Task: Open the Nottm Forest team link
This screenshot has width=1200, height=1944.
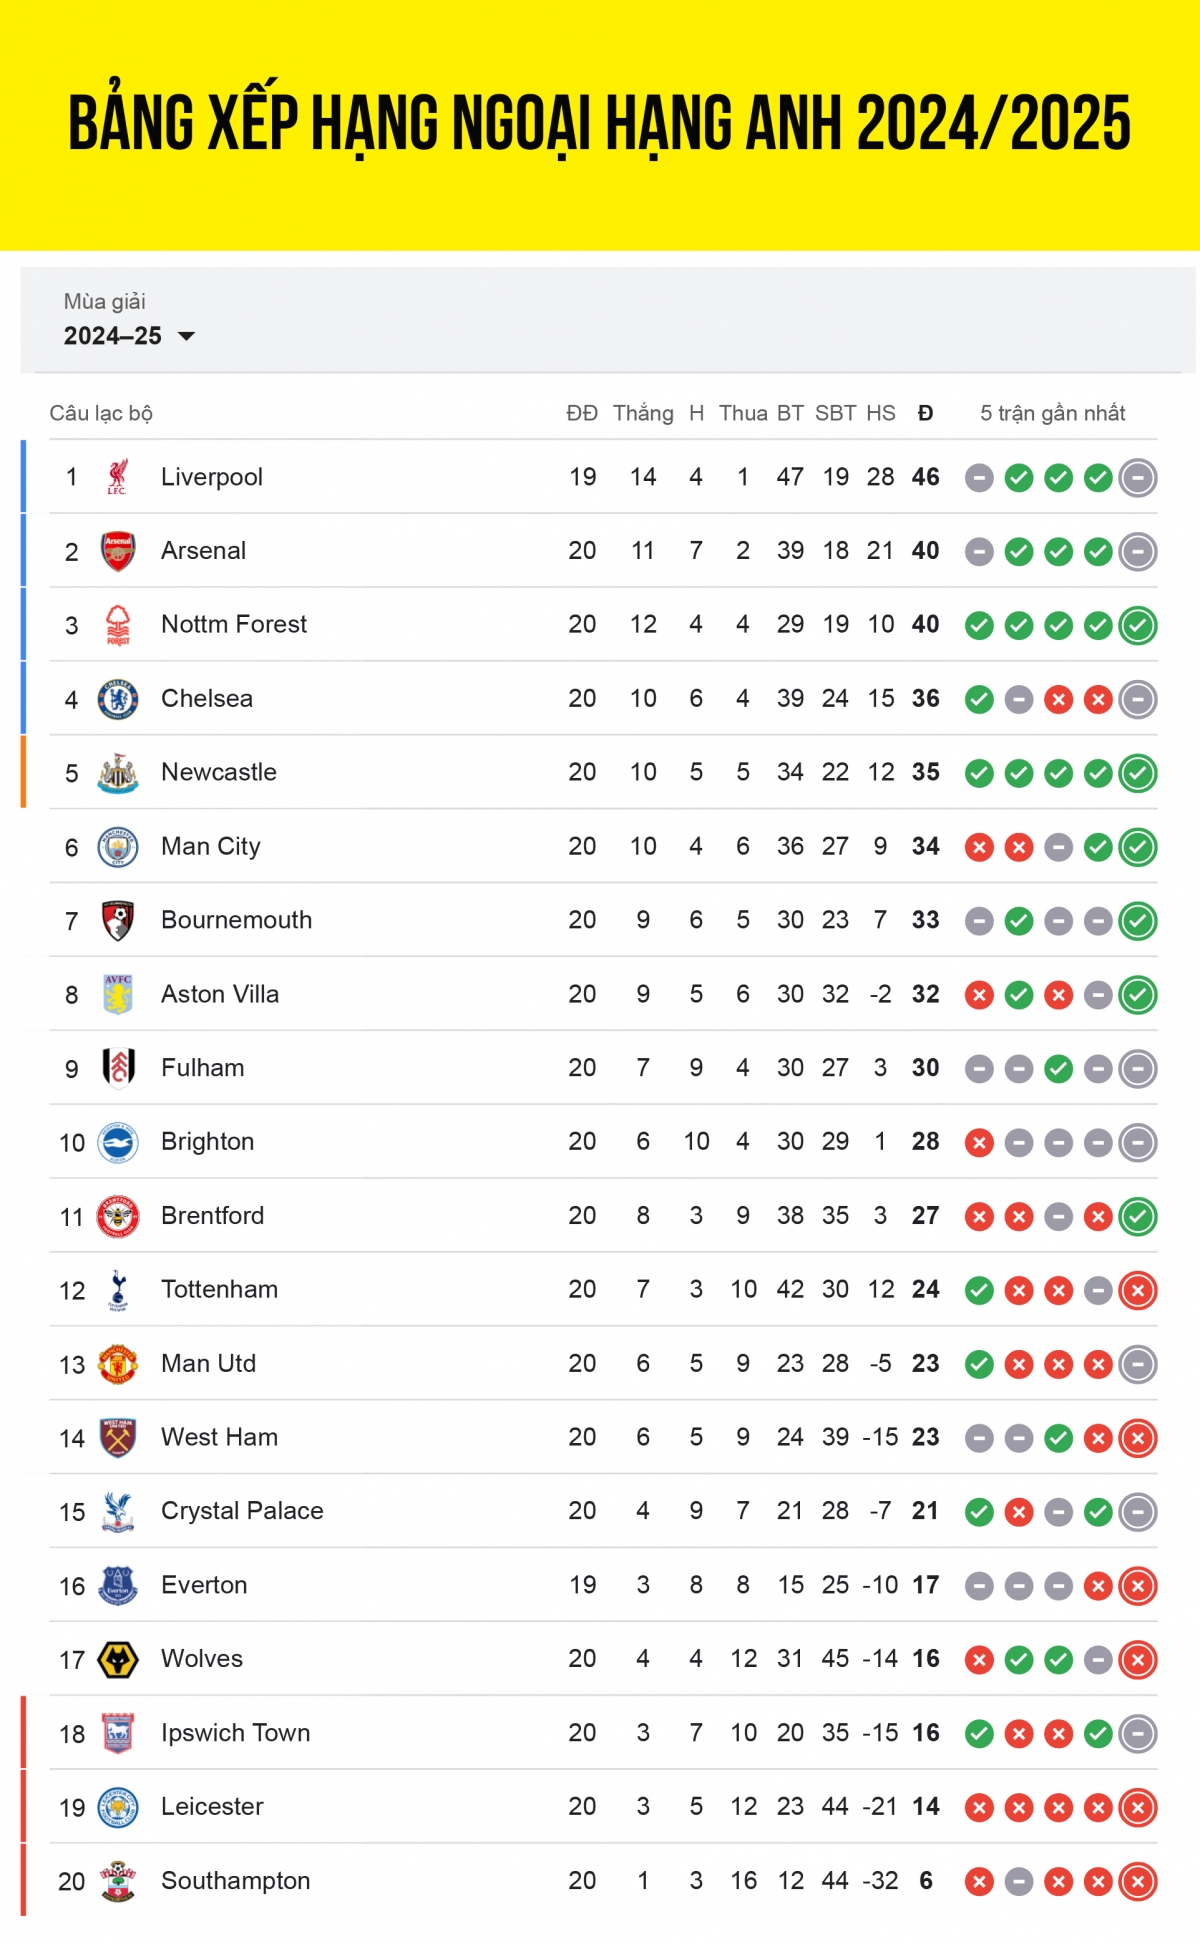Action: tap(234, 624)
